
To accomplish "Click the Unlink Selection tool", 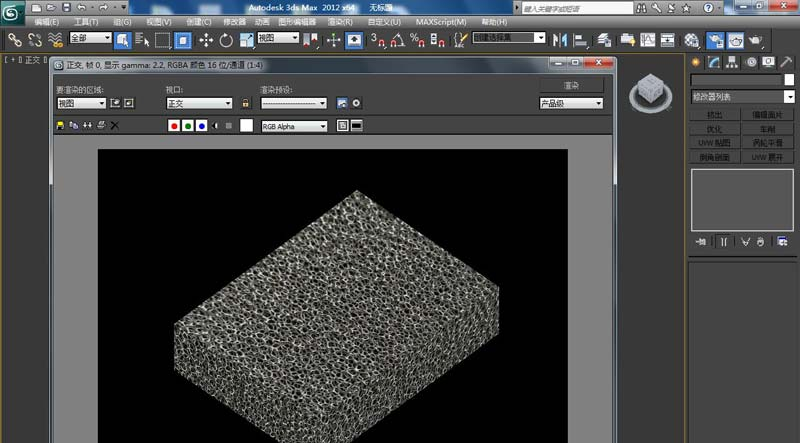I will (35, 40).
